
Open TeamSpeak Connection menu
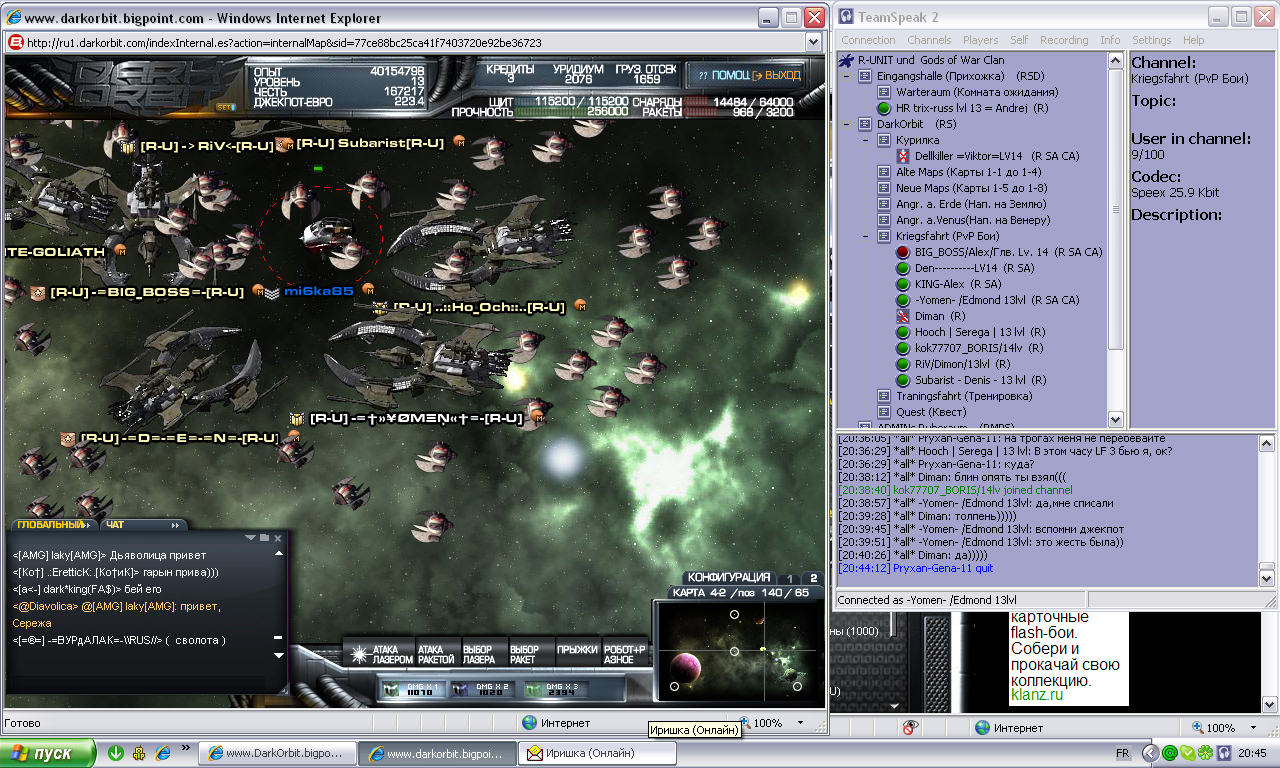point(868,40)
